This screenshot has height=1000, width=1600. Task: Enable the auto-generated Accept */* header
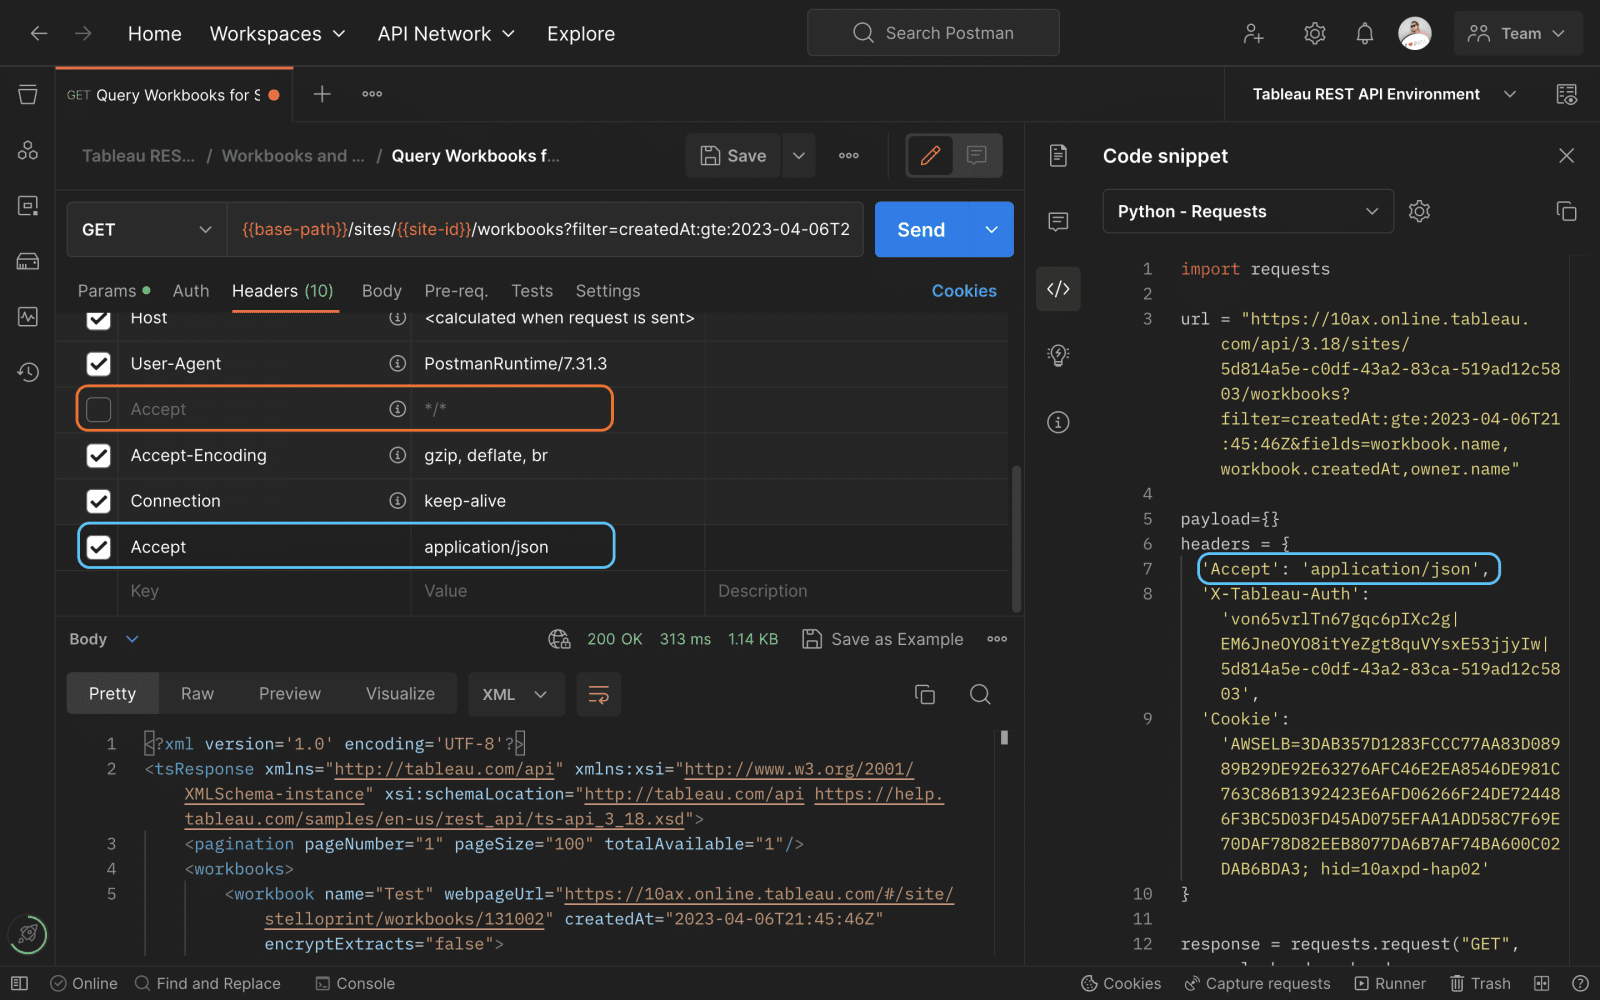[x=98, y=409]
